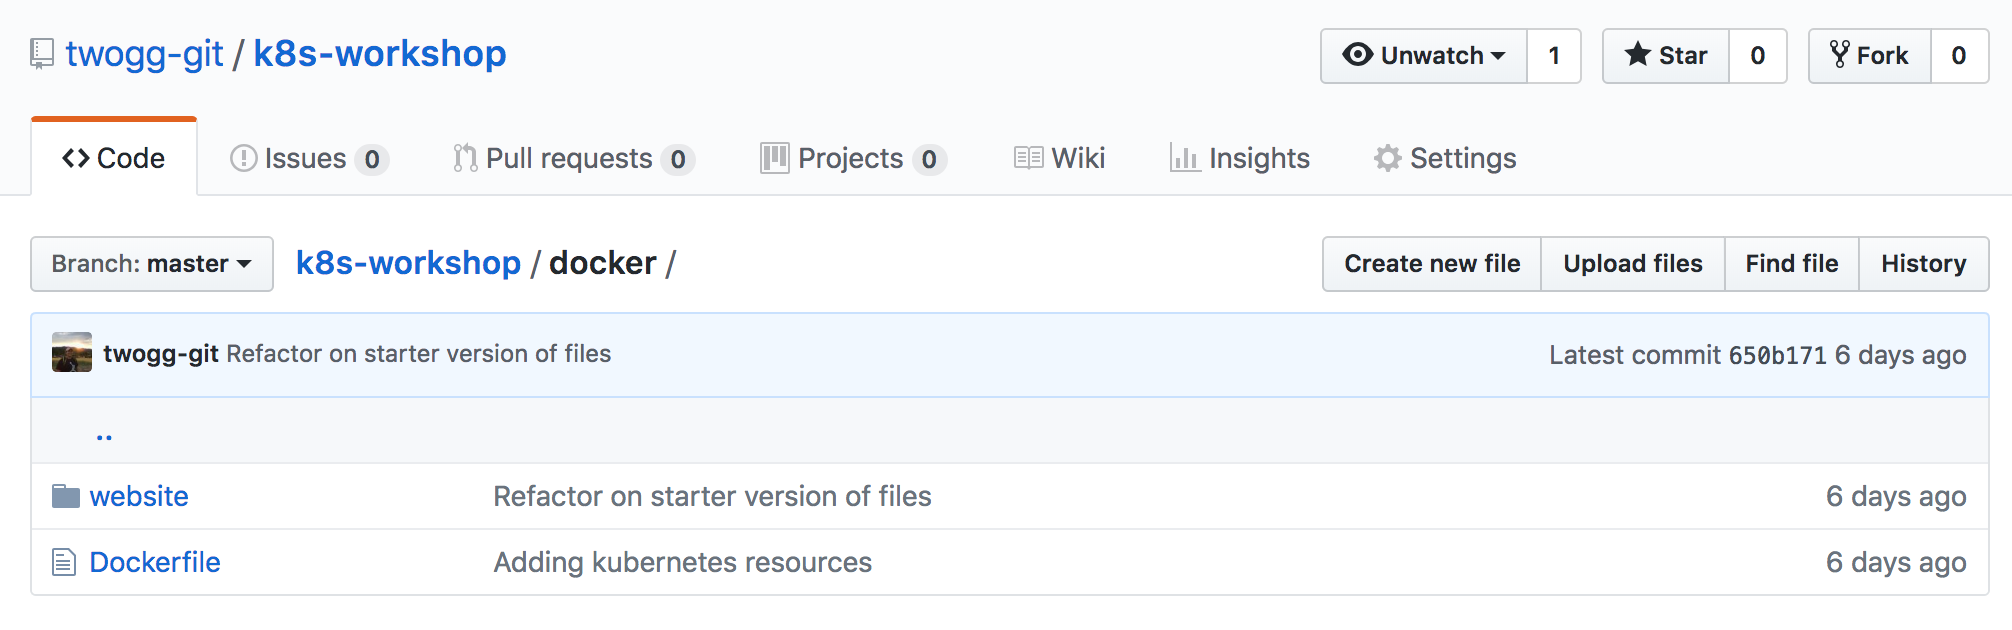Click the stargazers count 0
Screen dimensions: 2012x630
pyautogui.click(x=1758, y=56)
